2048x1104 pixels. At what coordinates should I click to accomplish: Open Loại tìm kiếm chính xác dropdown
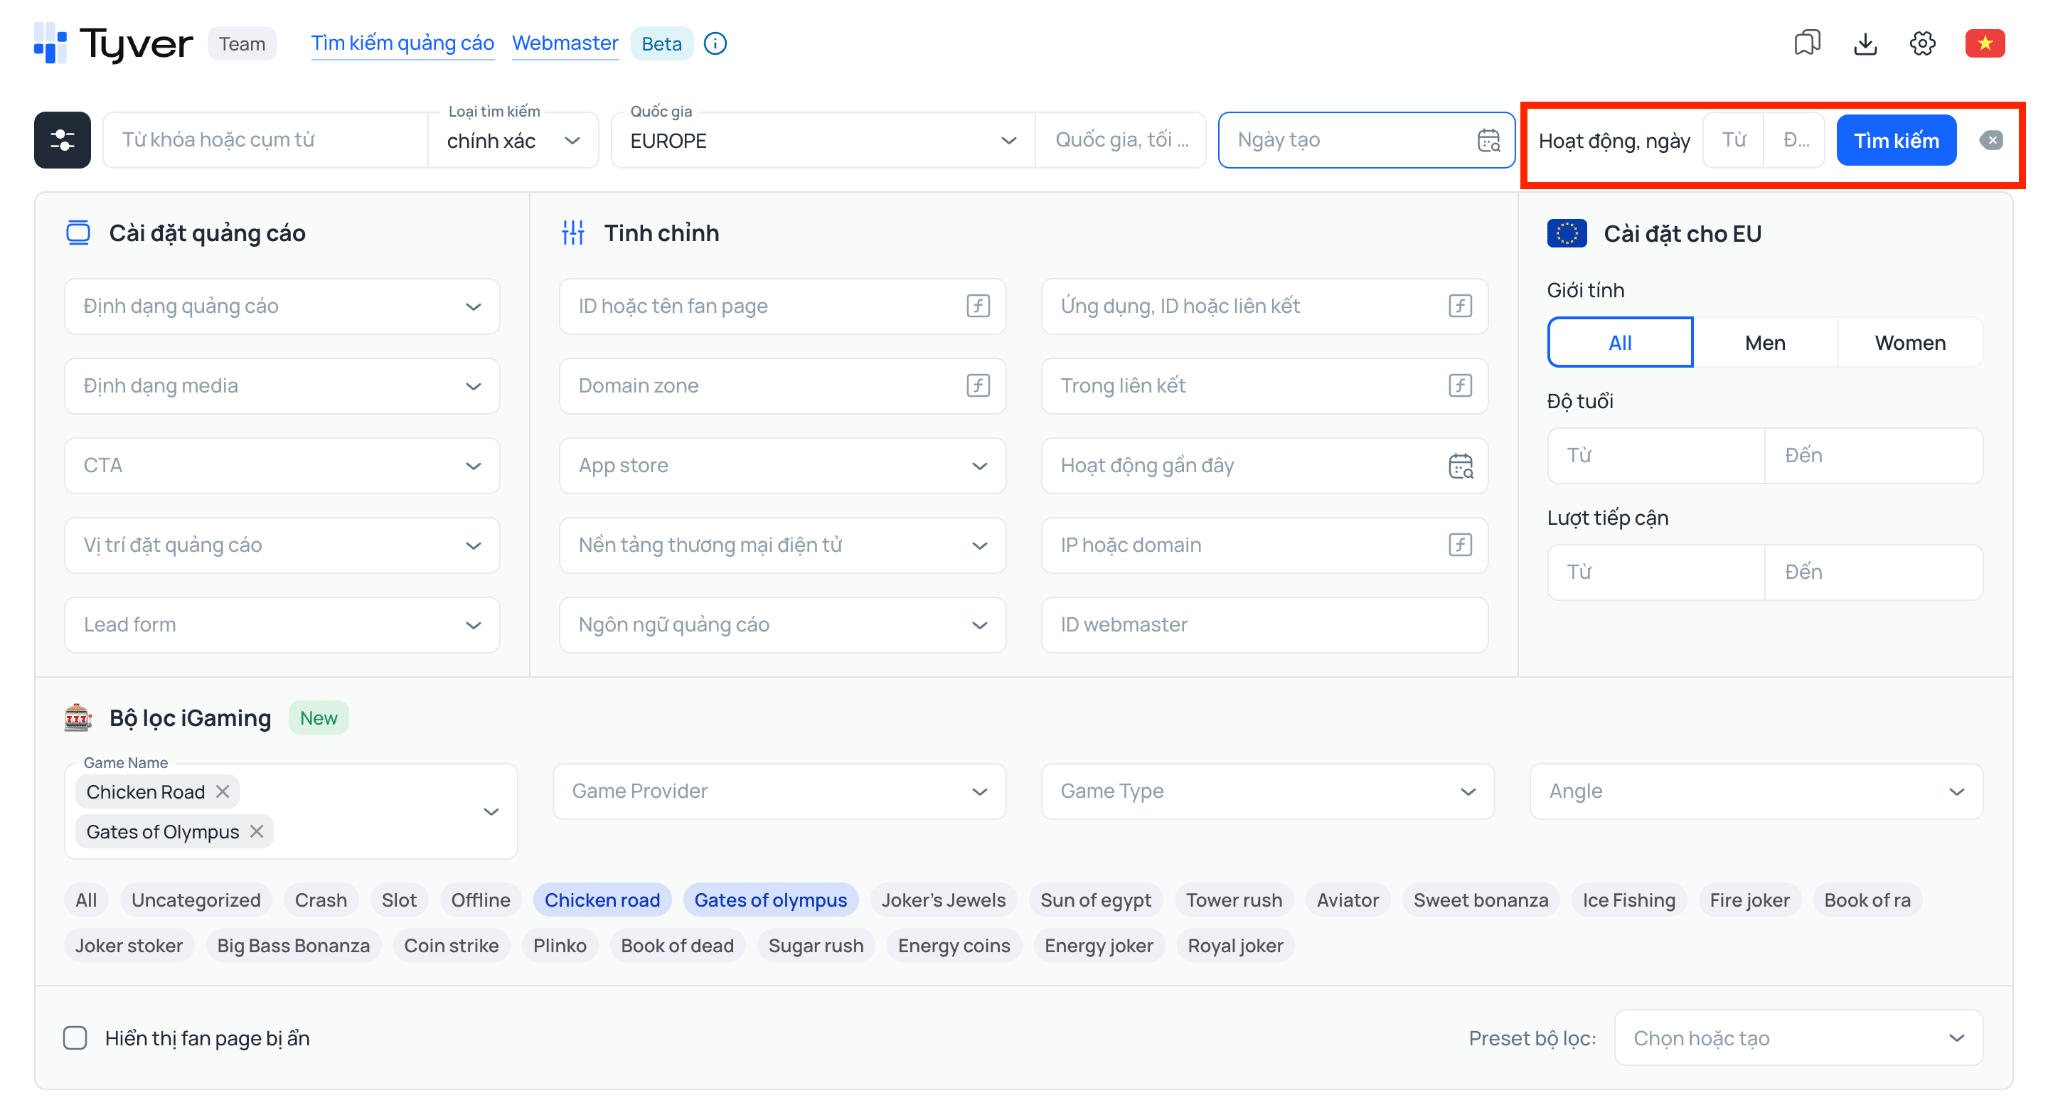(513, 141)
